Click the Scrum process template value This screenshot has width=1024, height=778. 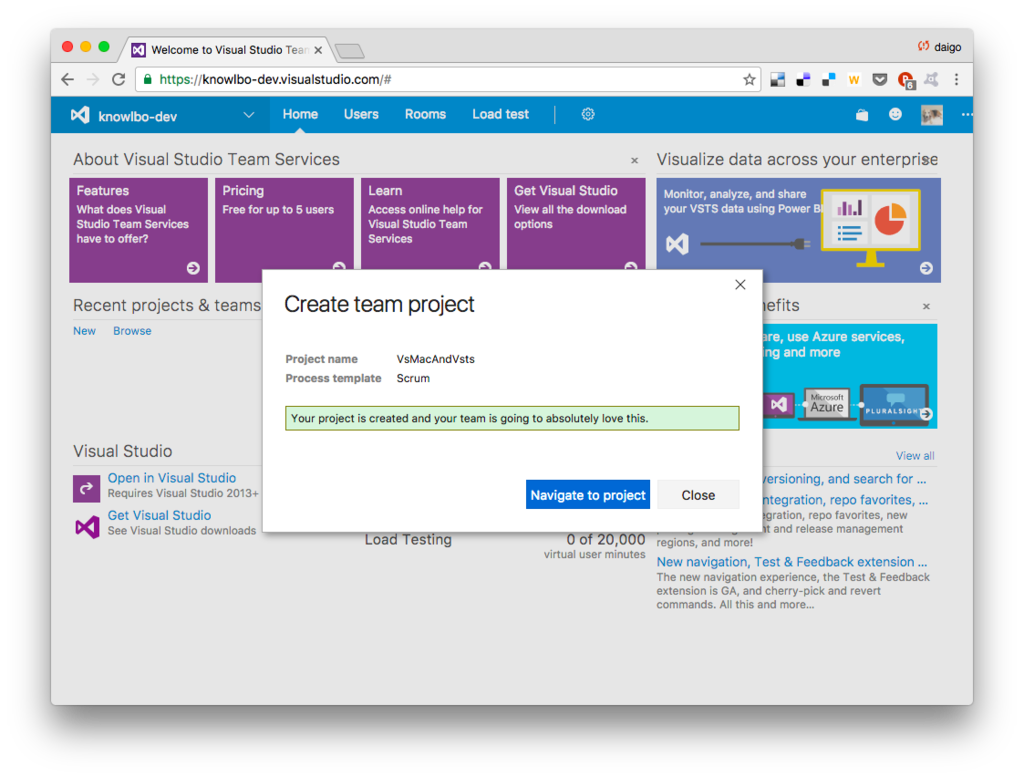[x=413, y=378]
